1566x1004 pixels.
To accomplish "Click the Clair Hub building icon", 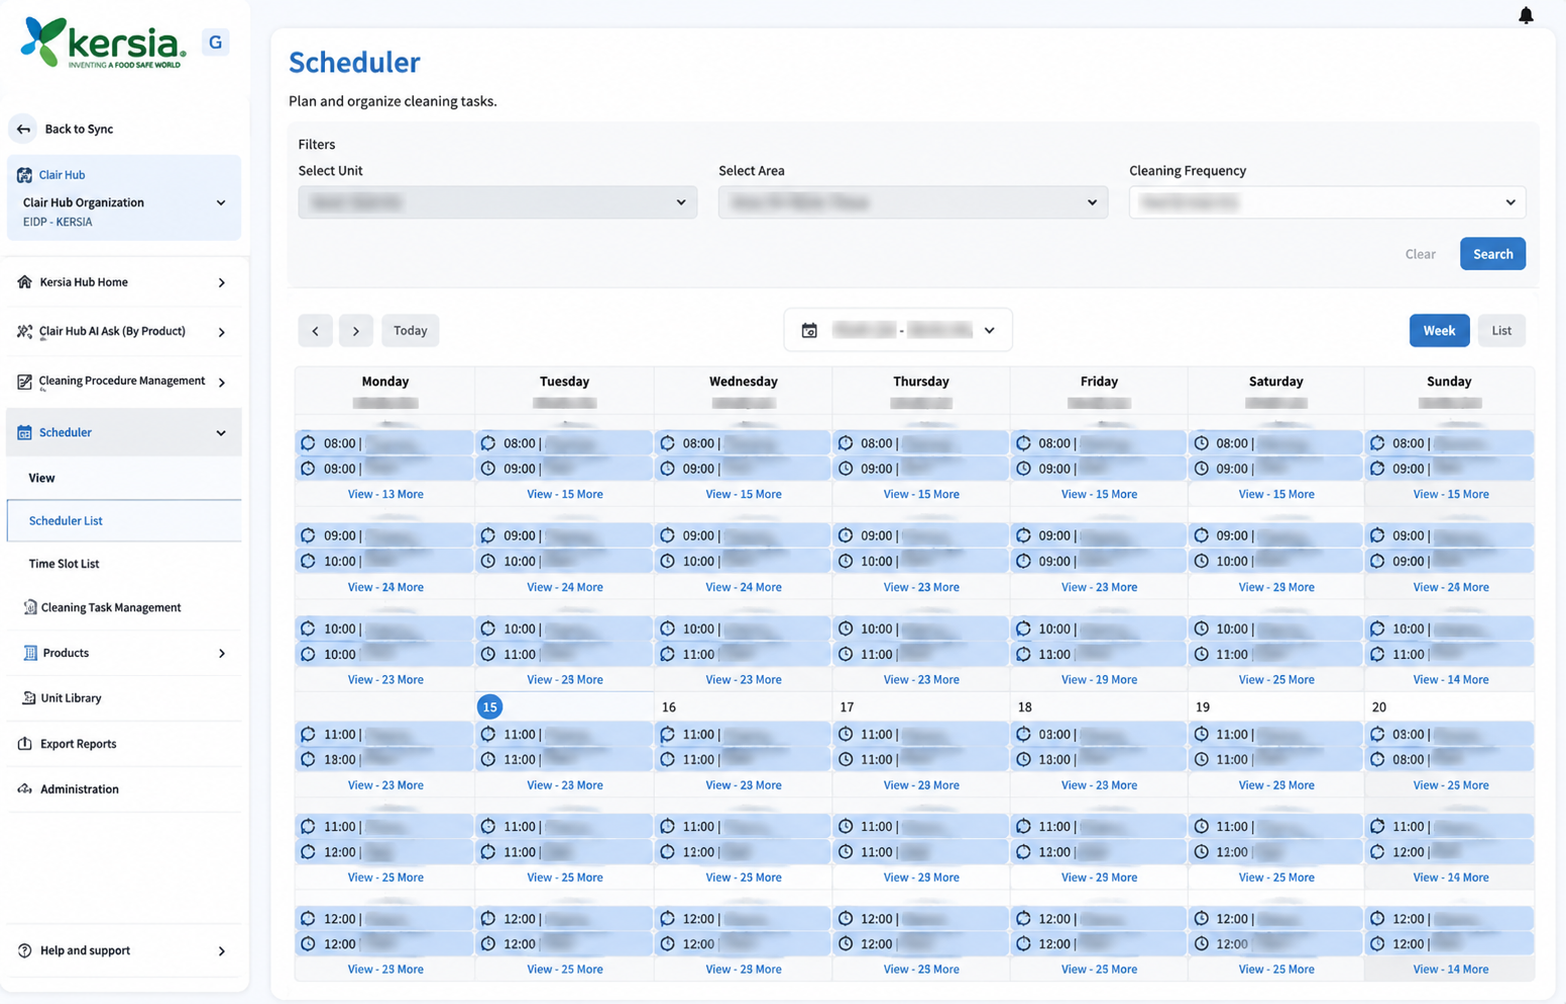I will [x=24, y=175].
